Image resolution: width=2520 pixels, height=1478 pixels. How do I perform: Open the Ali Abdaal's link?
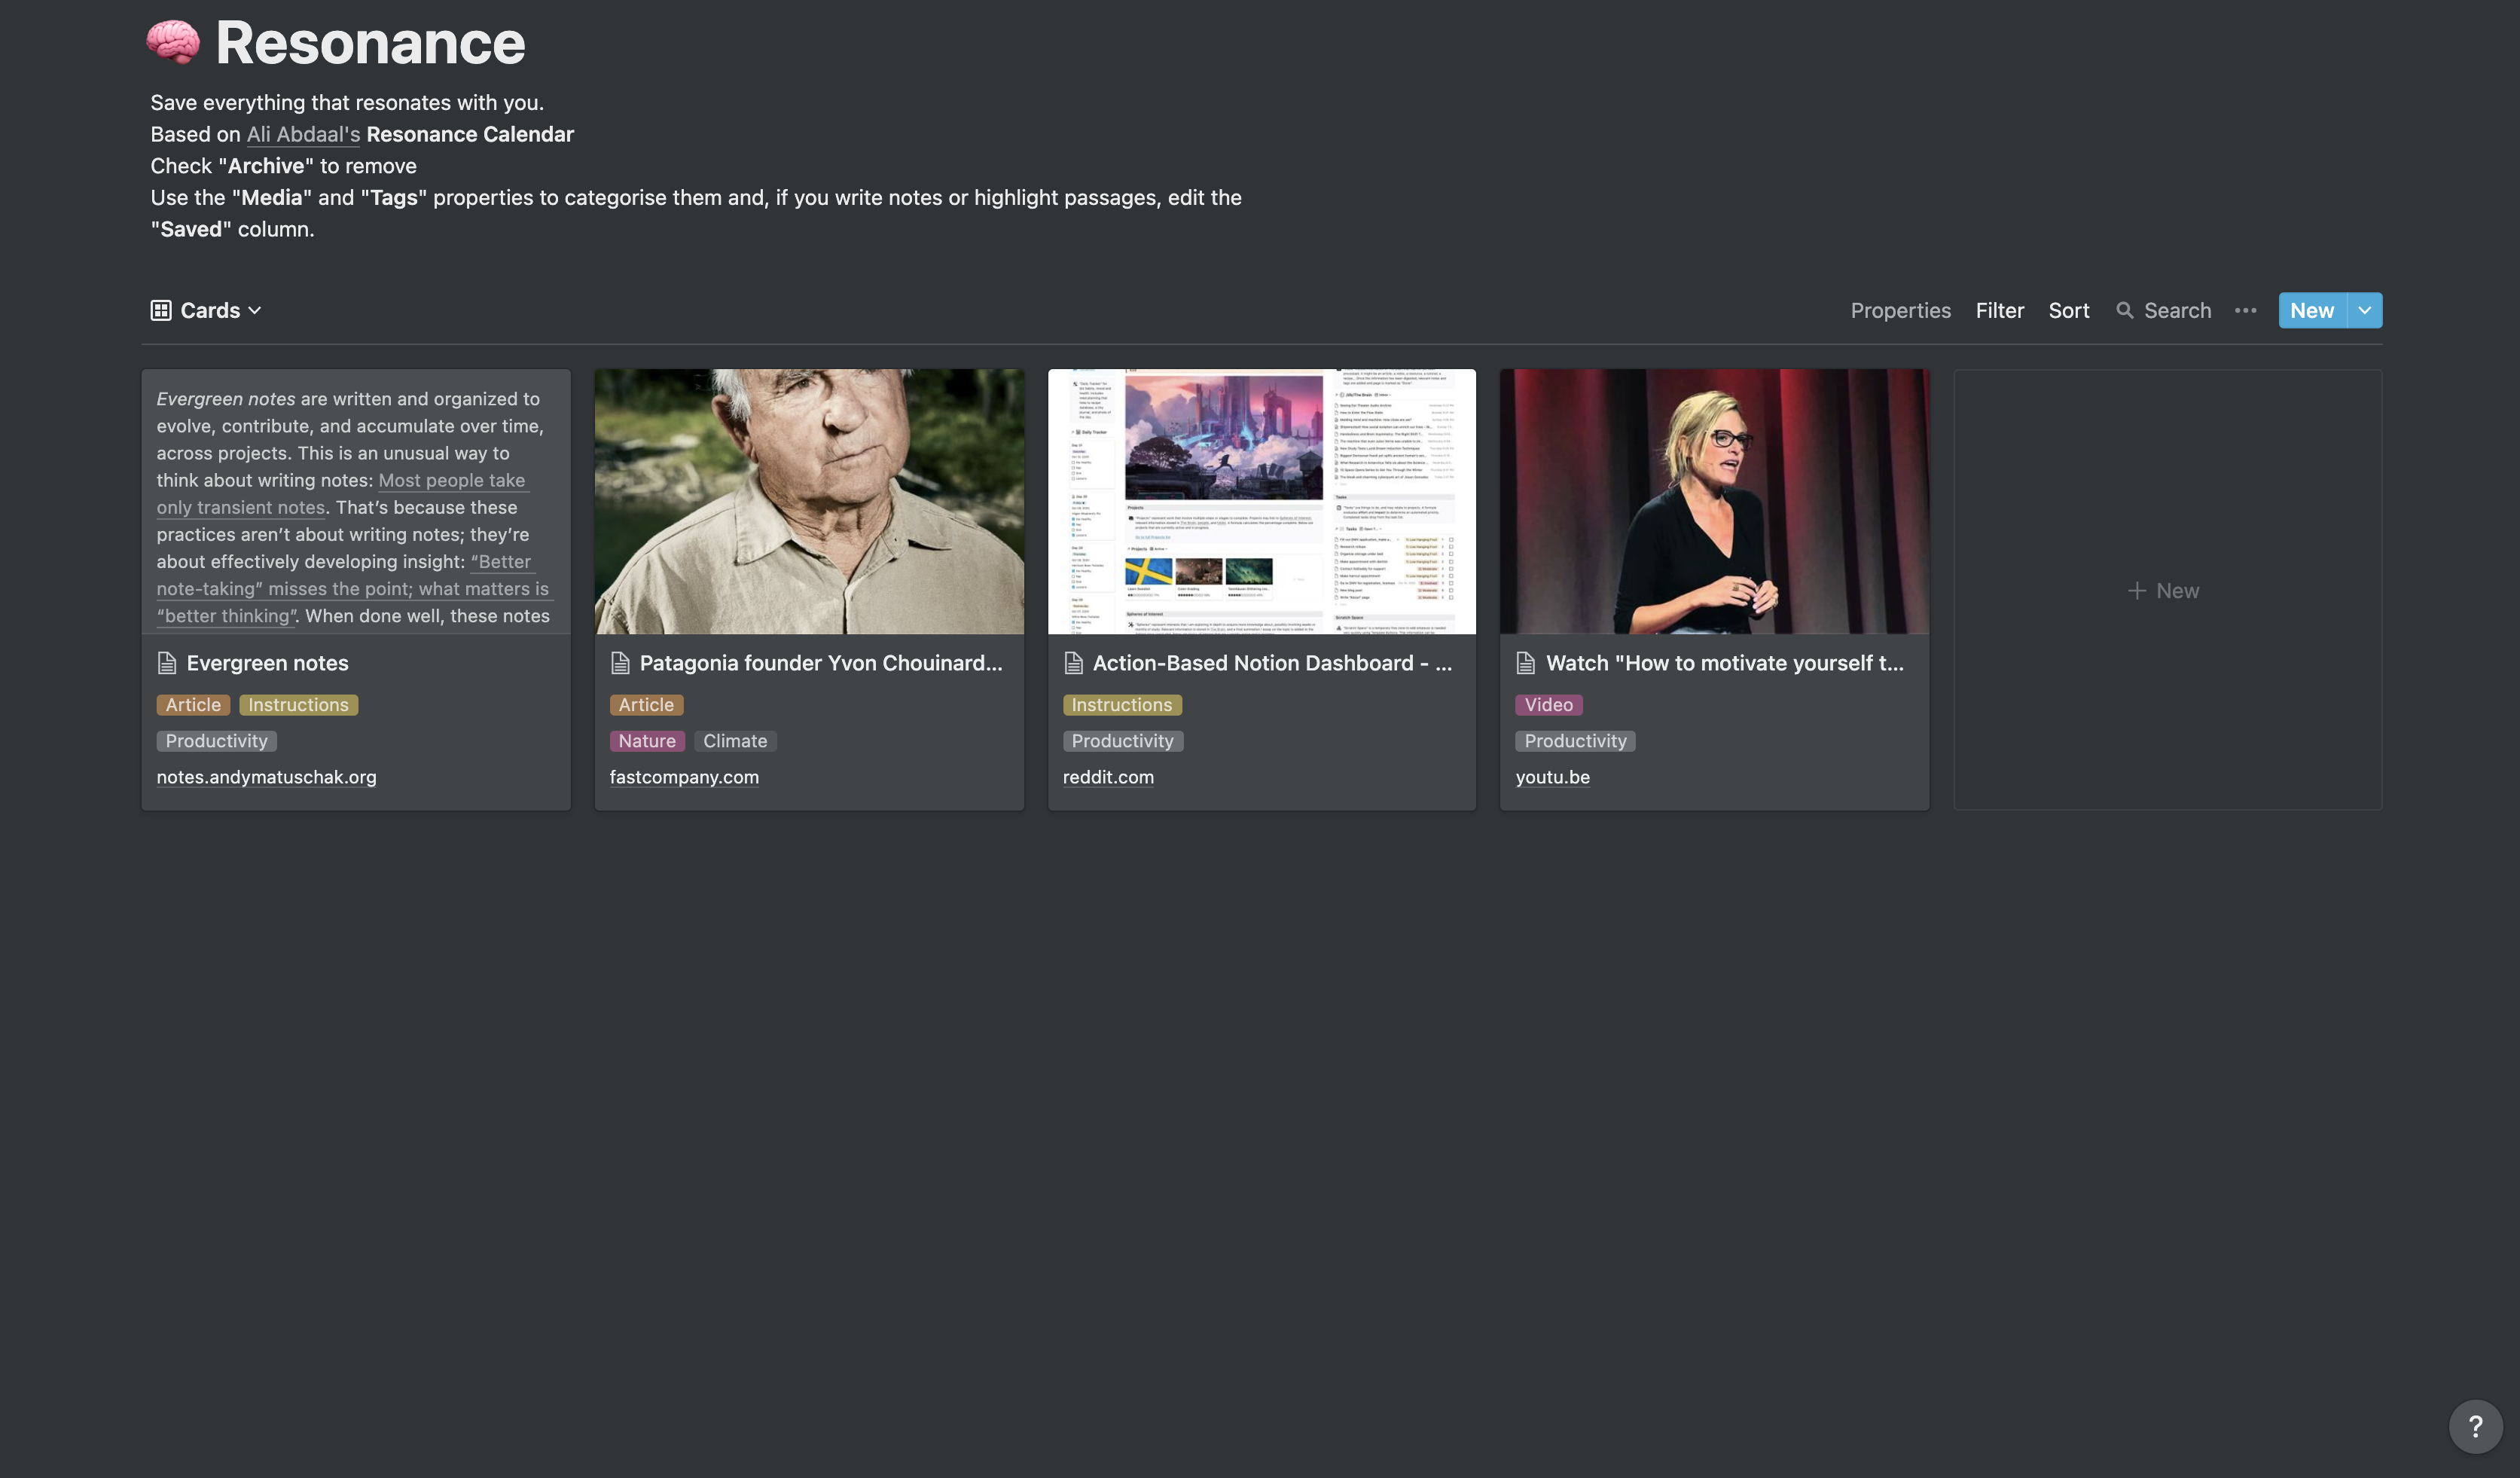(303, 134)
